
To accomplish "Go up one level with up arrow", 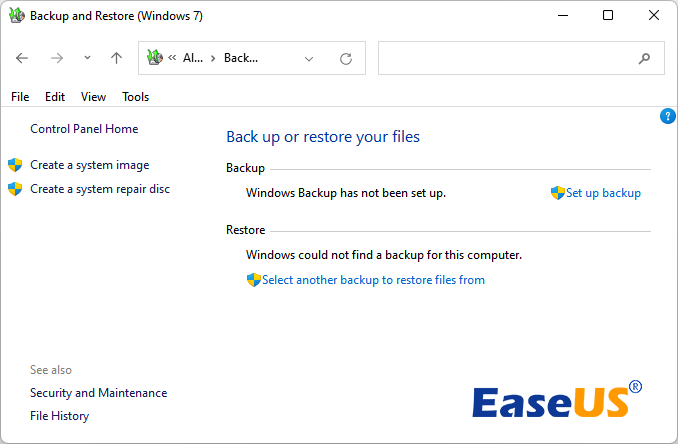I will point(116,58).
